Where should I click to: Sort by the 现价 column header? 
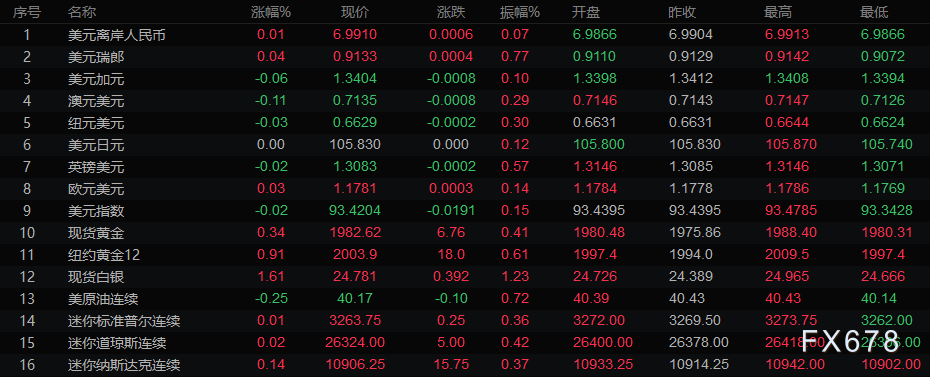click(355, 12)
